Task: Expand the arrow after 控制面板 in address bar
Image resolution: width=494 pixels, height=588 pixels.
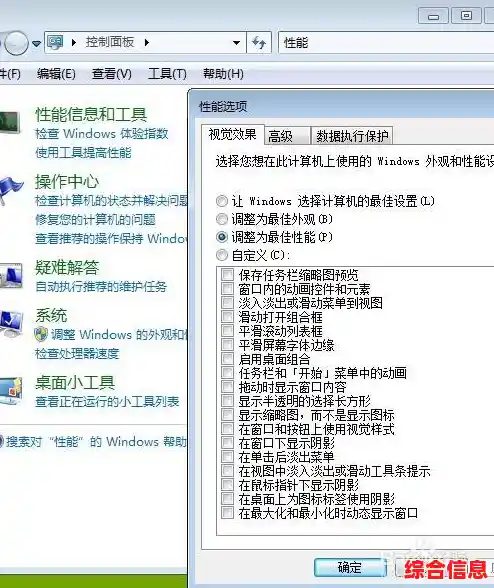Action: (147, 43)
